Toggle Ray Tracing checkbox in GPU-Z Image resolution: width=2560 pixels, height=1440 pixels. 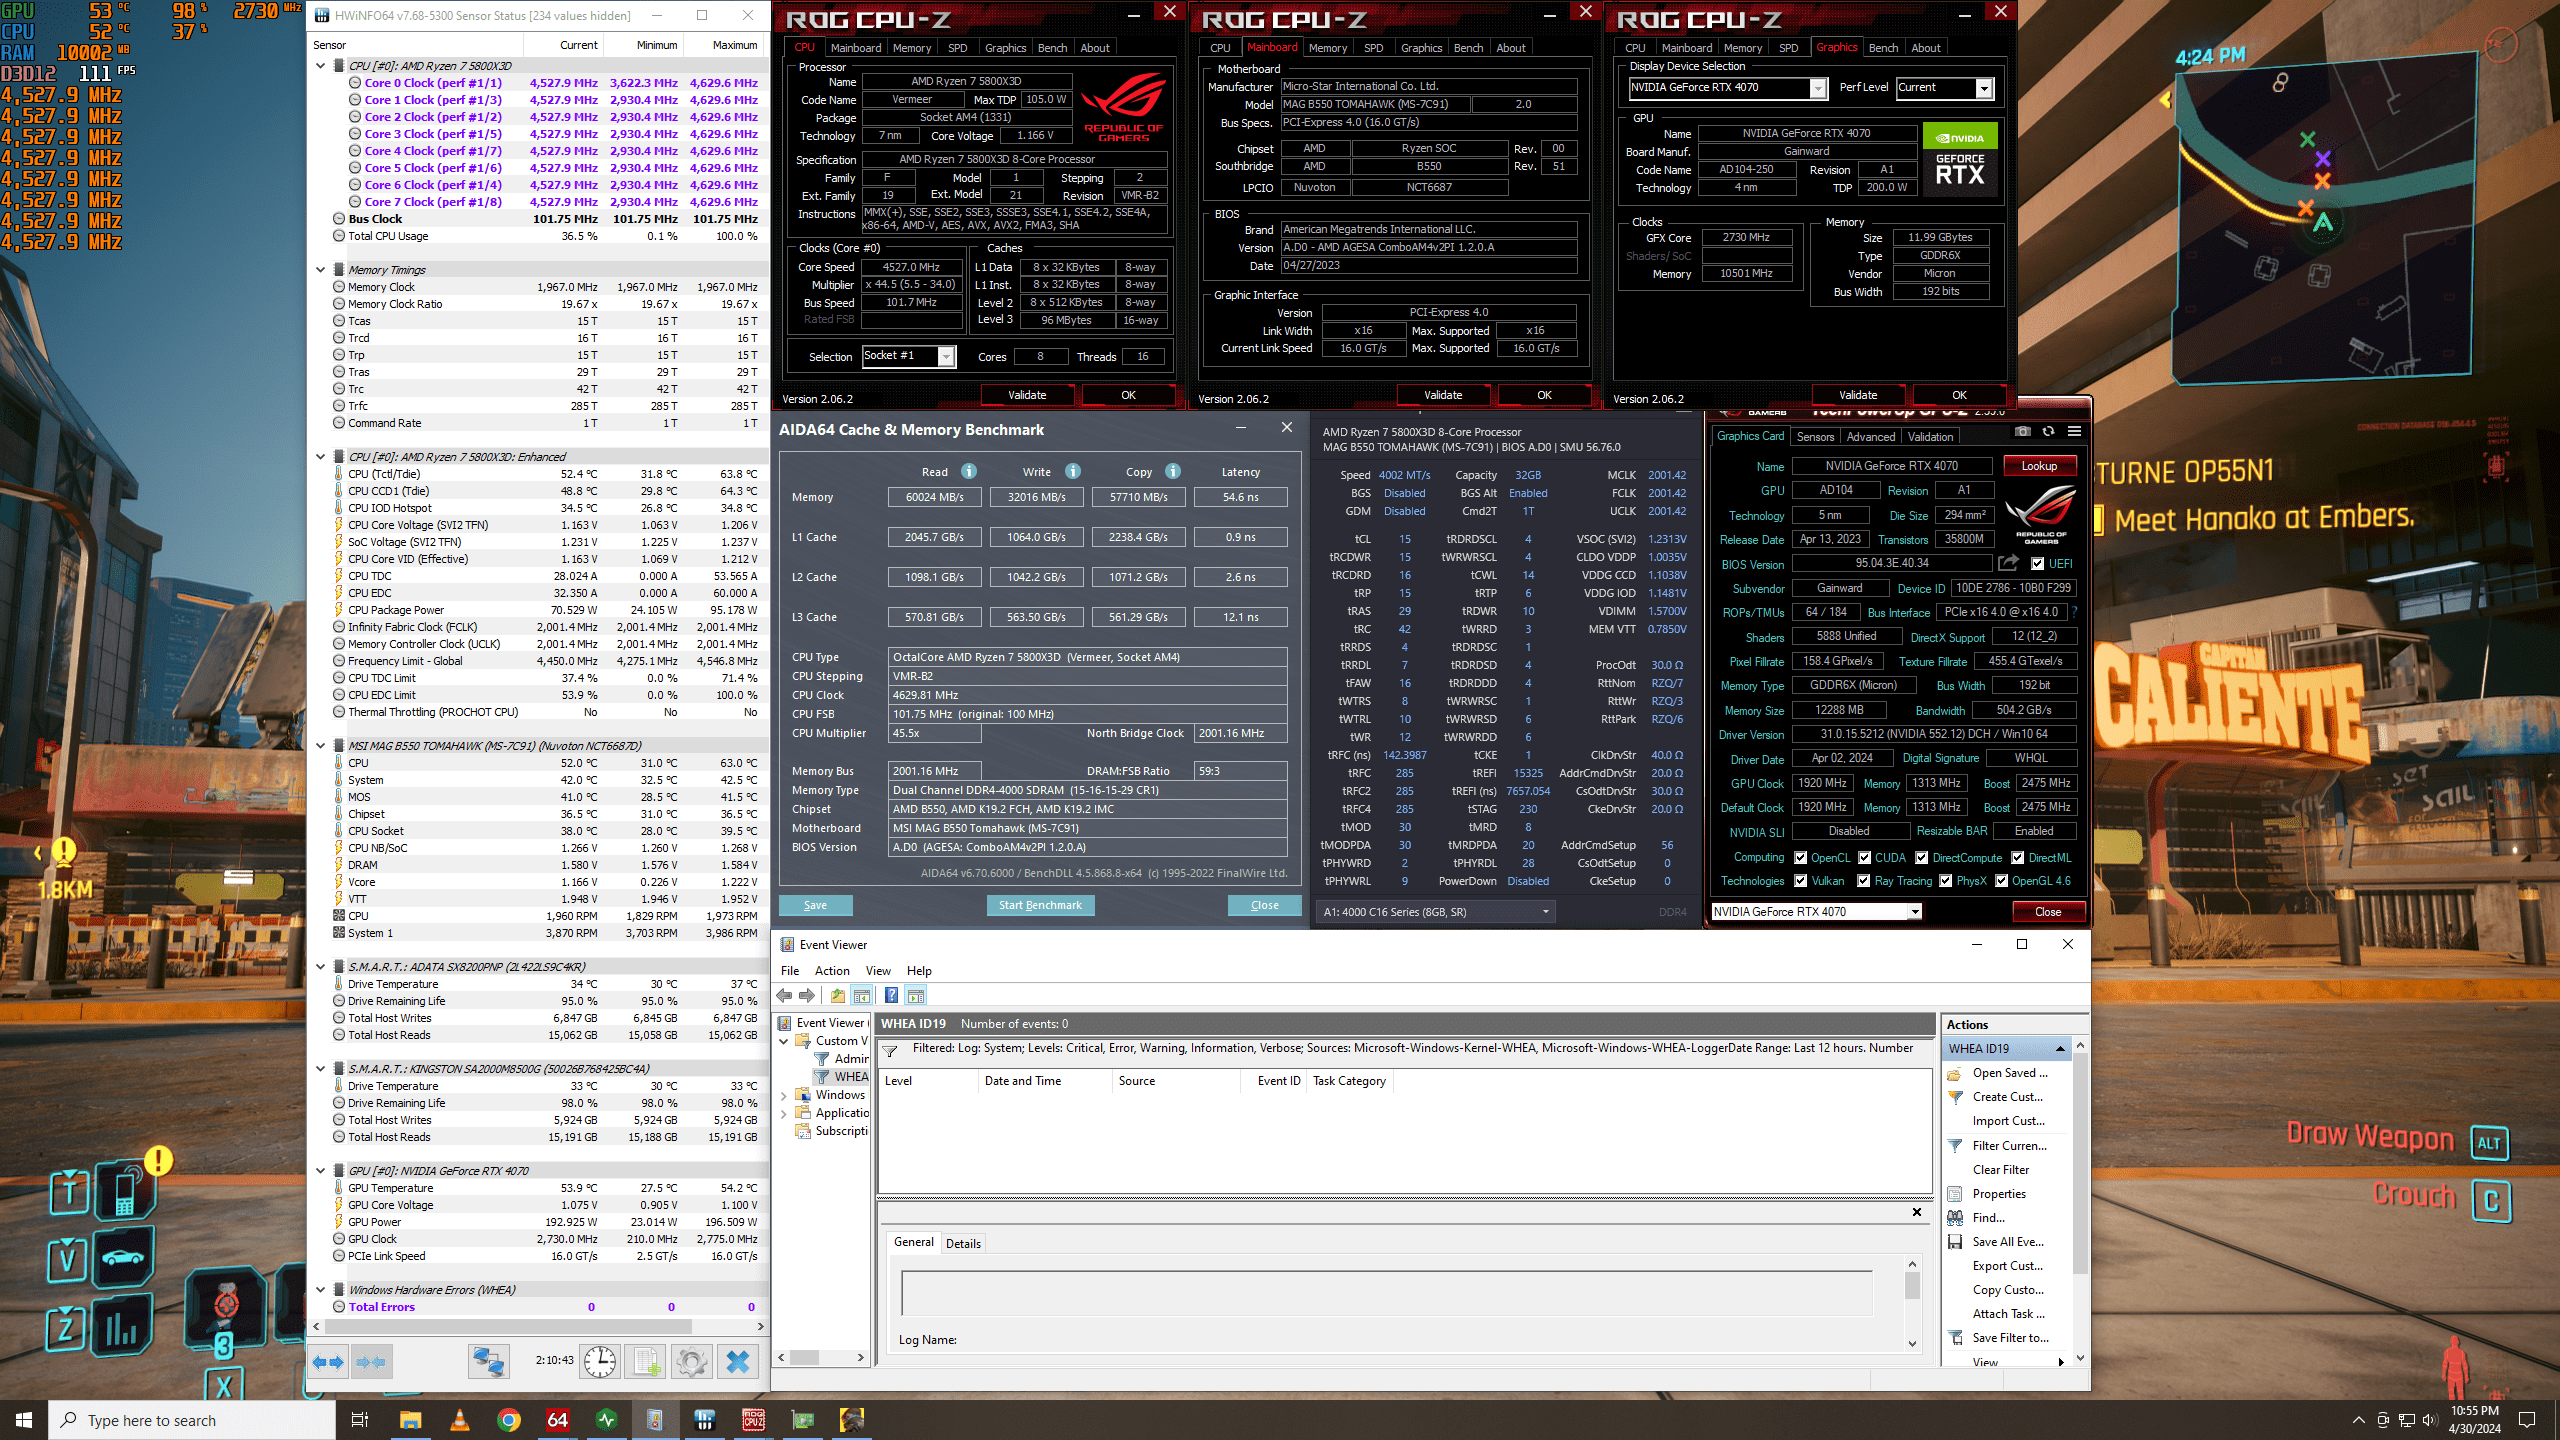1864,881
